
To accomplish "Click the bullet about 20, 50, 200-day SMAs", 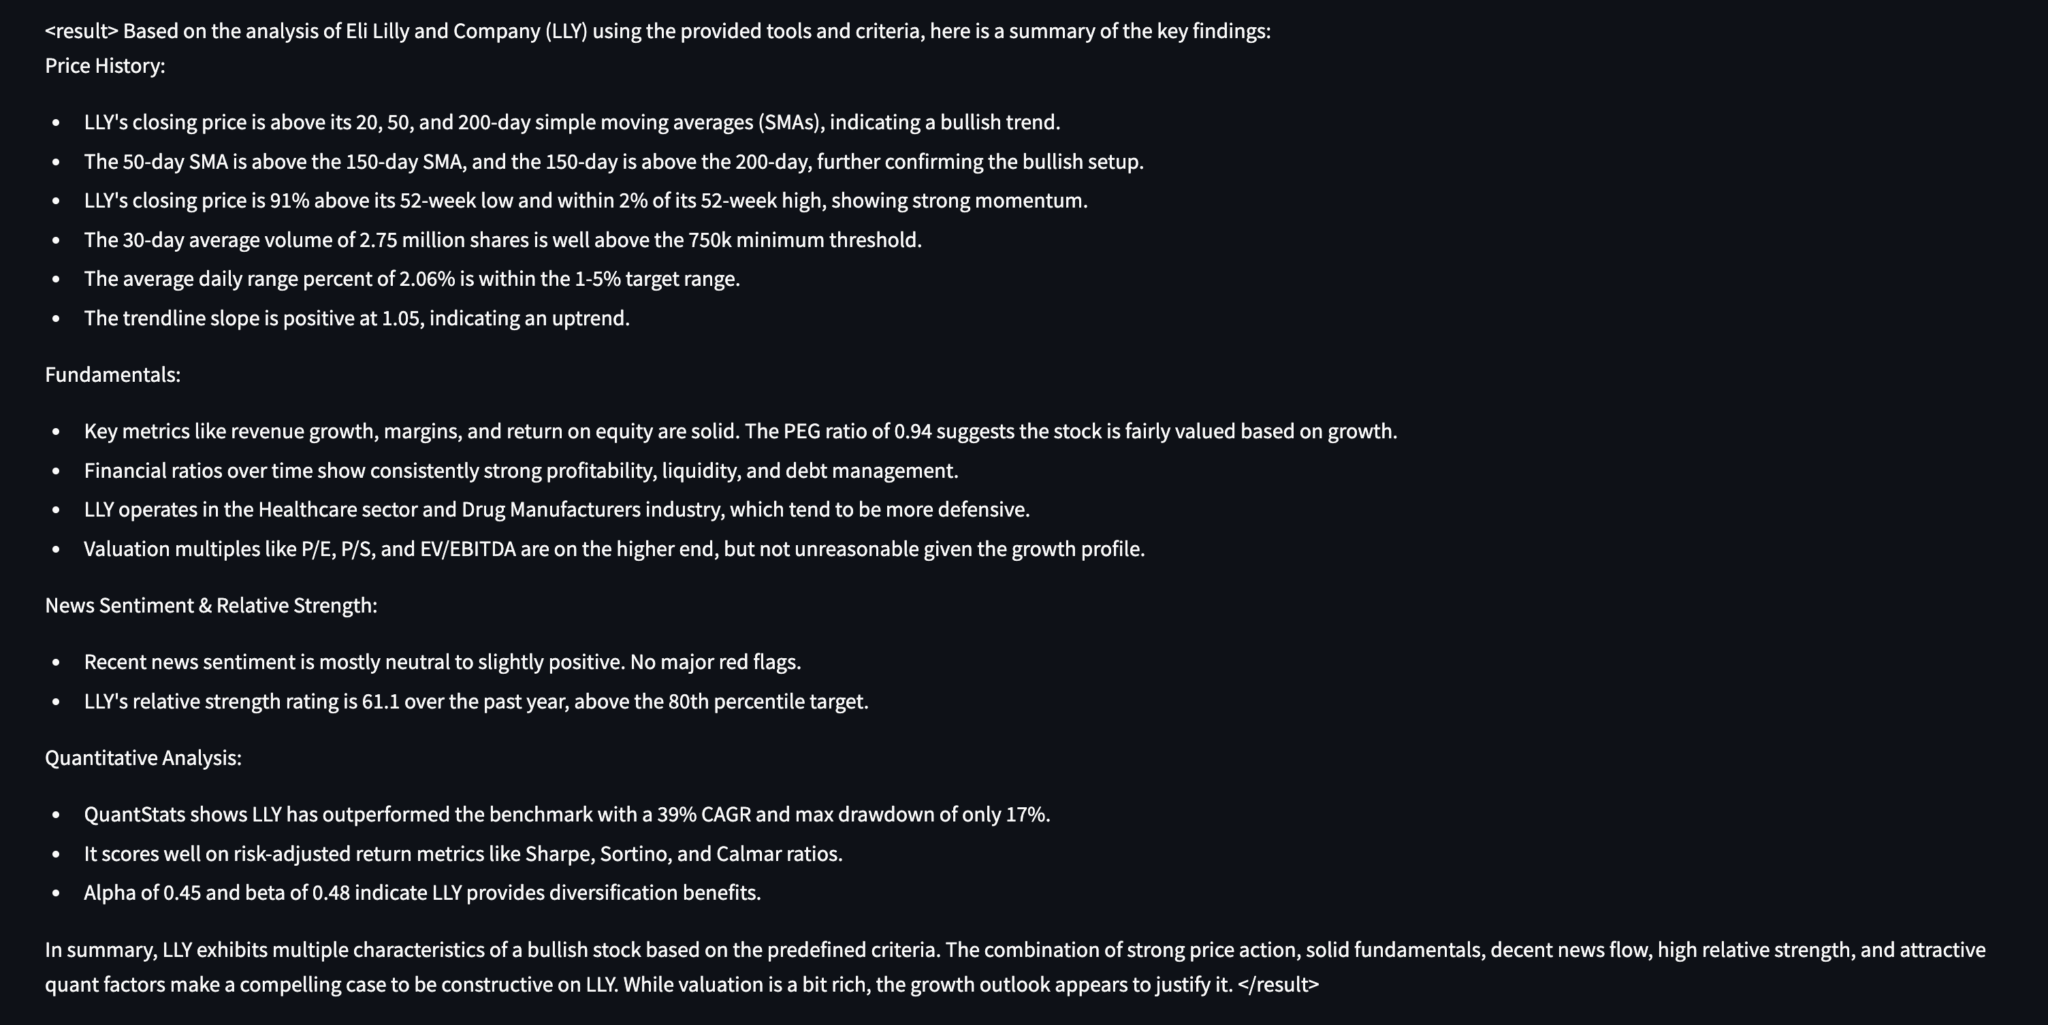I will click(x=572, y=123).
